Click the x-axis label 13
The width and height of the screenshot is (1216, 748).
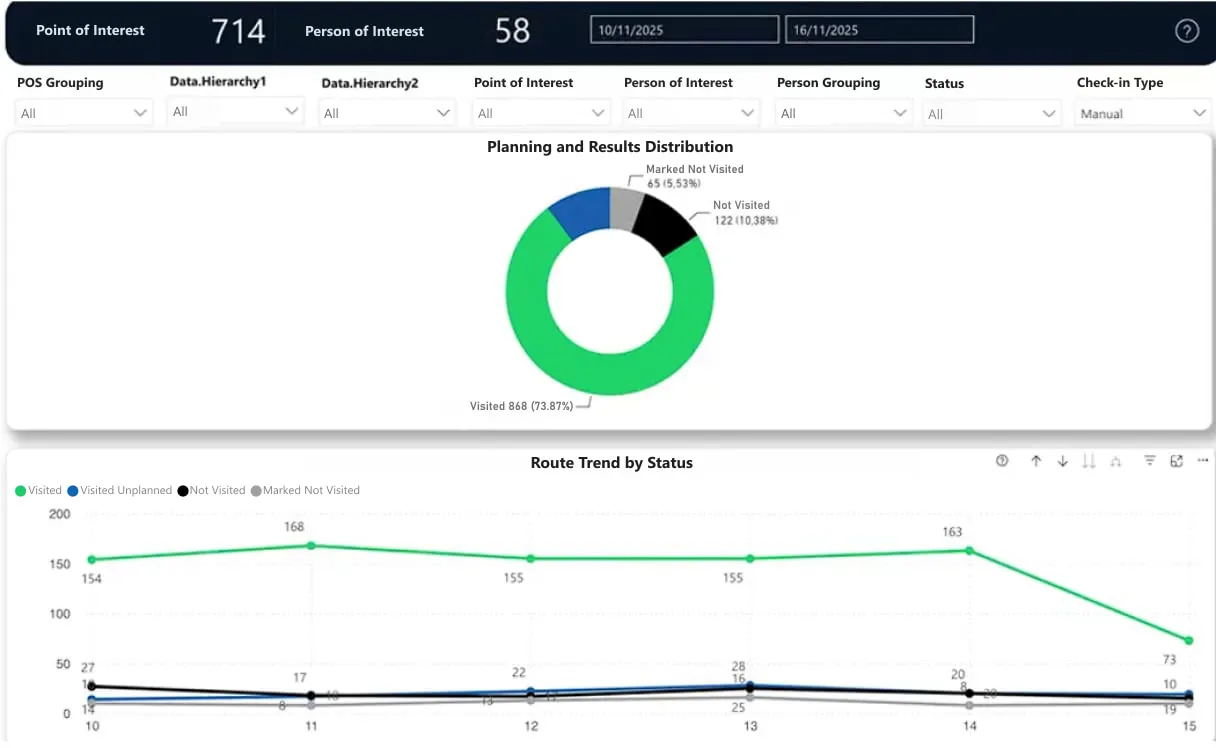751,726
